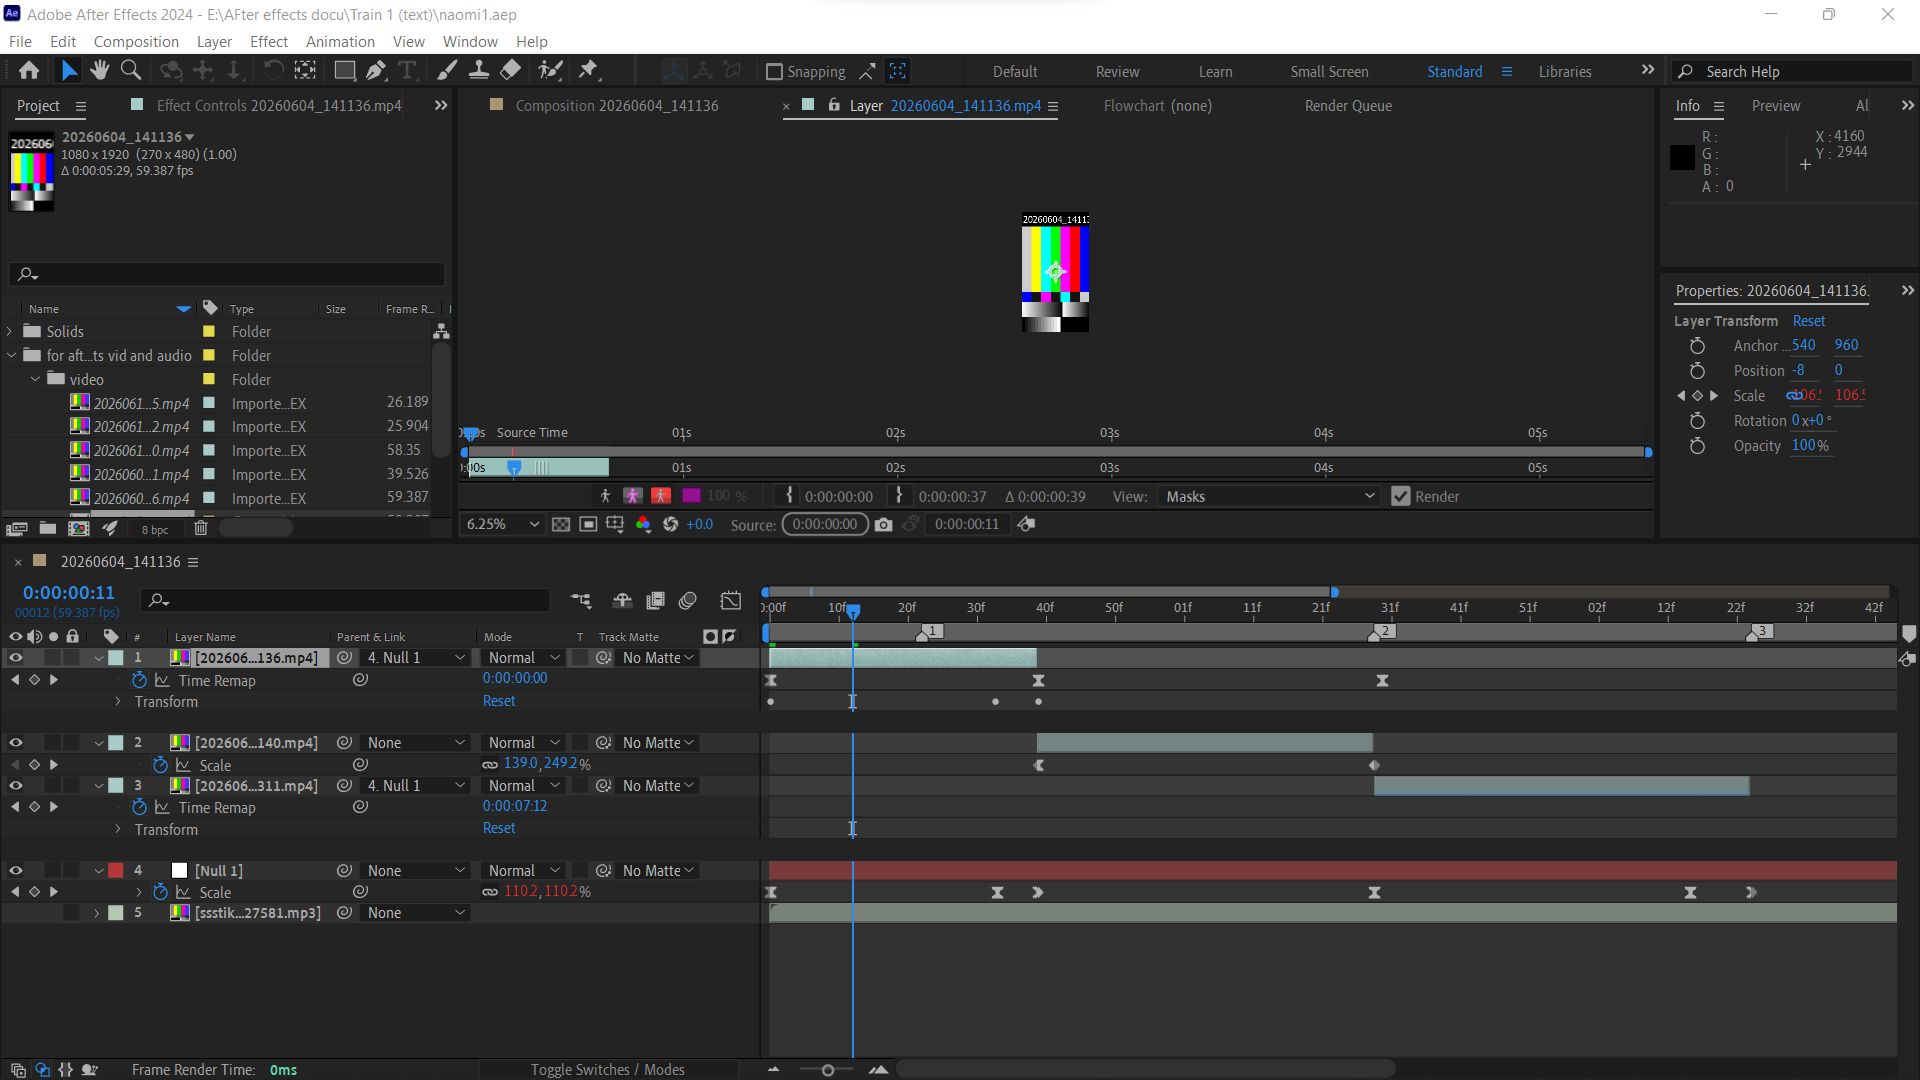Select the Home icon in toolbar
1920x1080 pixels.
(29, 70)
